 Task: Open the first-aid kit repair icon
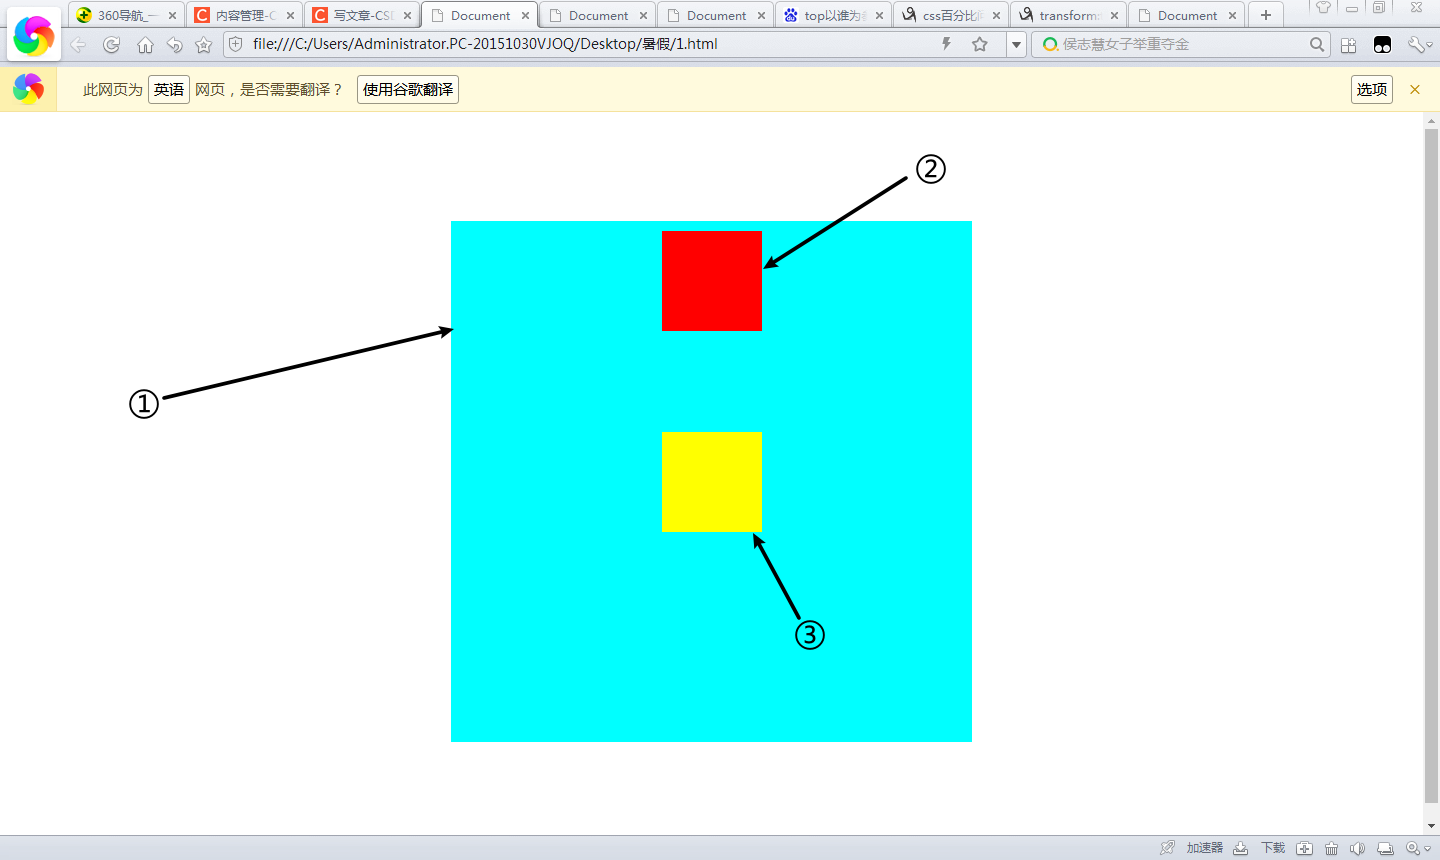point(1304,848)
